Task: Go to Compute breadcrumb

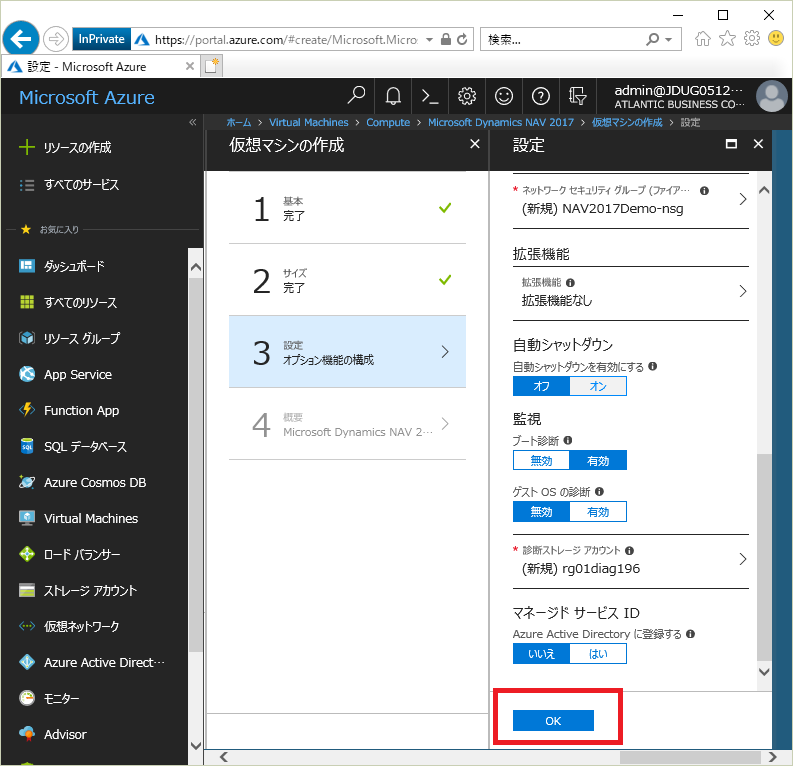Action: (388, 122)
